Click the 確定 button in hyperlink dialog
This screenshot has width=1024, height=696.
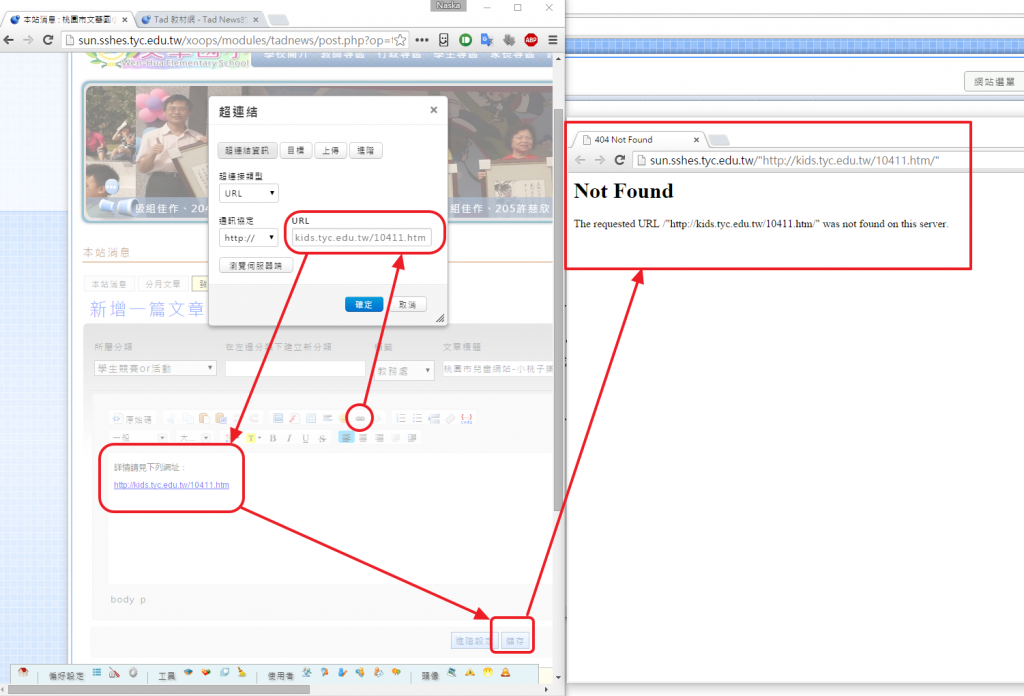pos(363,304)
